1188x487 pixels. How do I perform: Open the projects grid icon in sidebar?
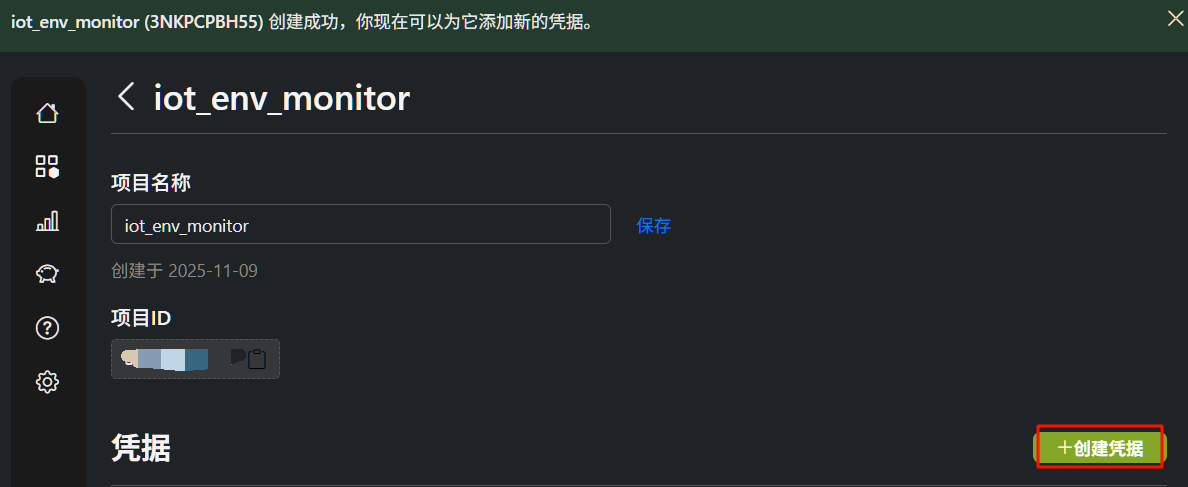click(47, 166)
